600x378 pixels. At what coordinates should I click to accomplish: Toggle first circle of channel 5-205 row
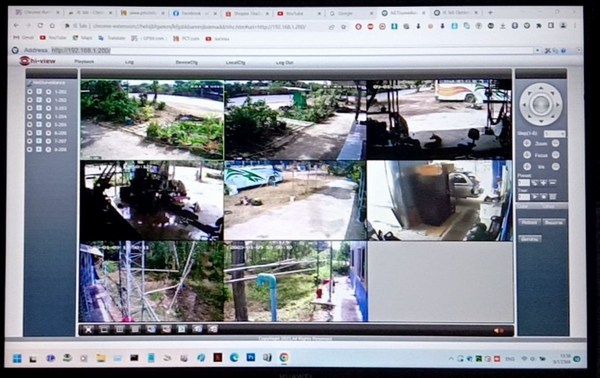click(x=30, y=125)
